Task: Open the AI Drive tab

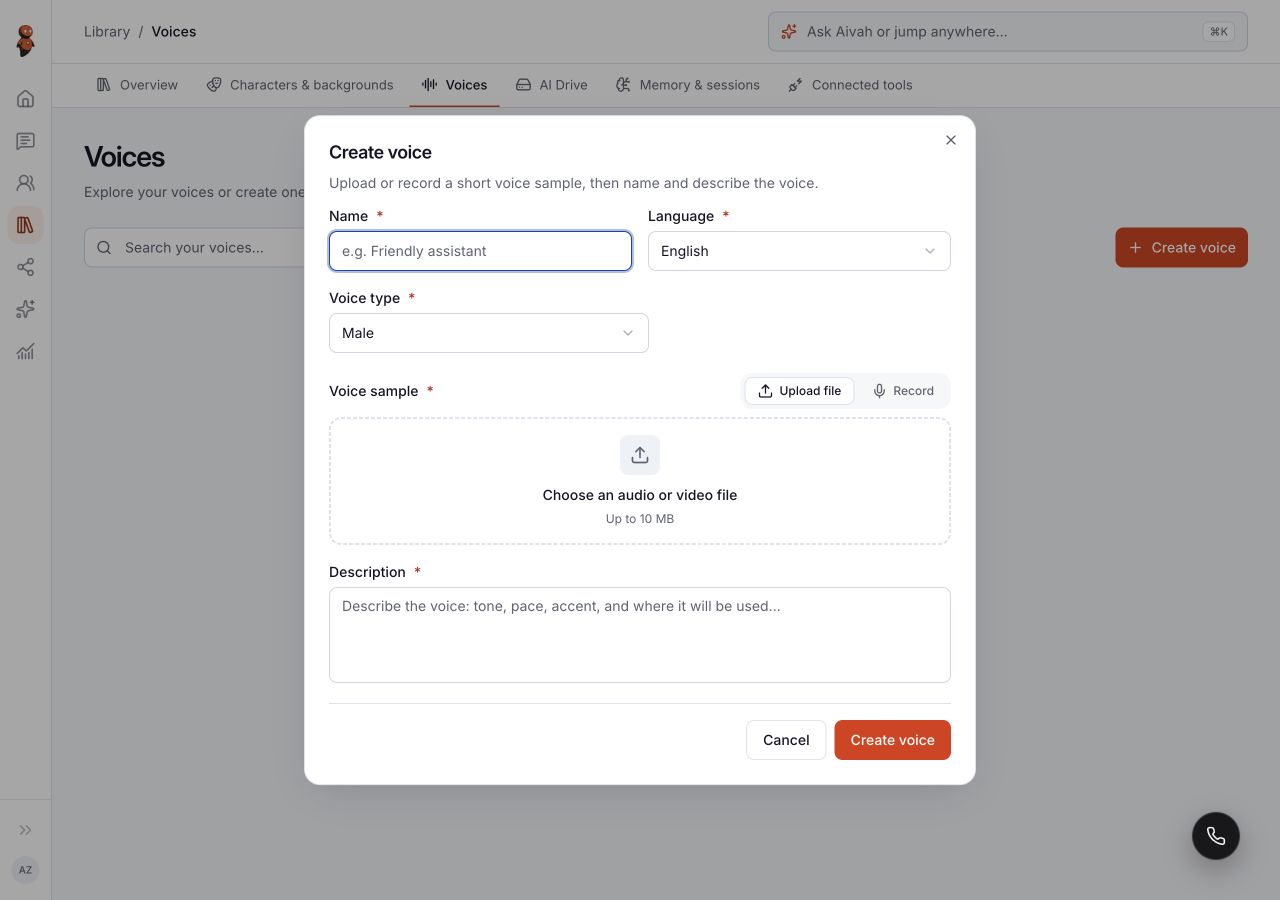Action: pos(552,85)
